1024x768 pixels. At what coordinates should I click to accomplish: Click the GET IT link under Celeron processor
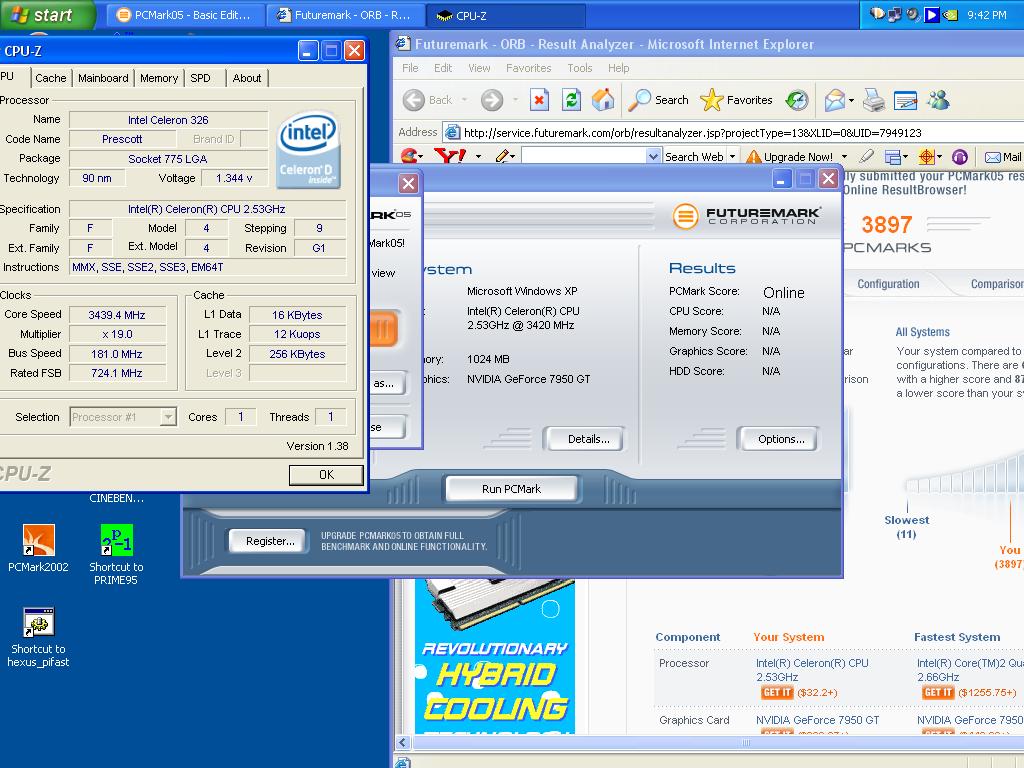776,692
